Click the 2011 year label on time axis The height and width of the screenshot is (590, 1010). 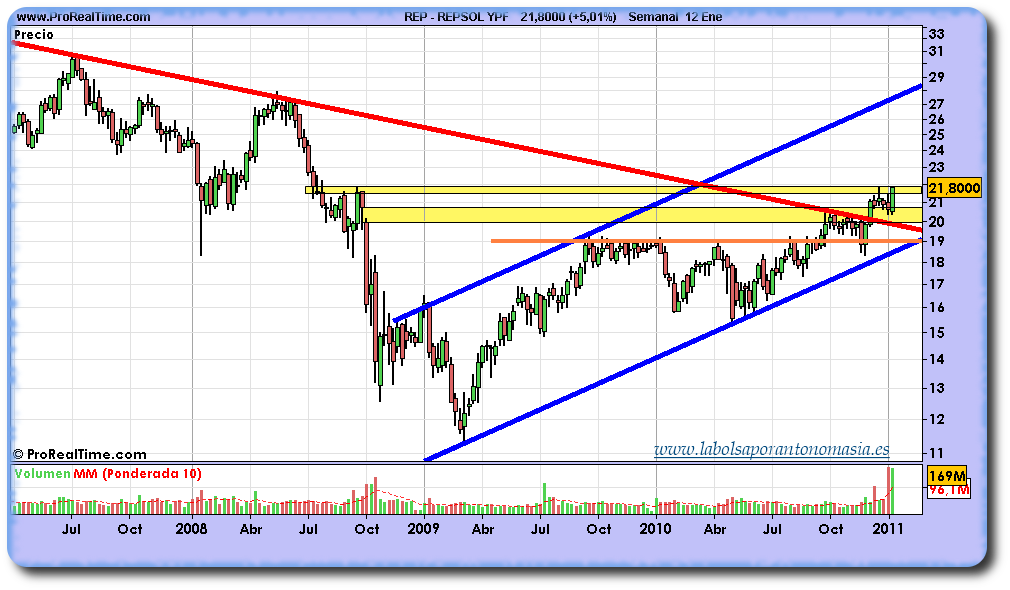click(888, 529)
